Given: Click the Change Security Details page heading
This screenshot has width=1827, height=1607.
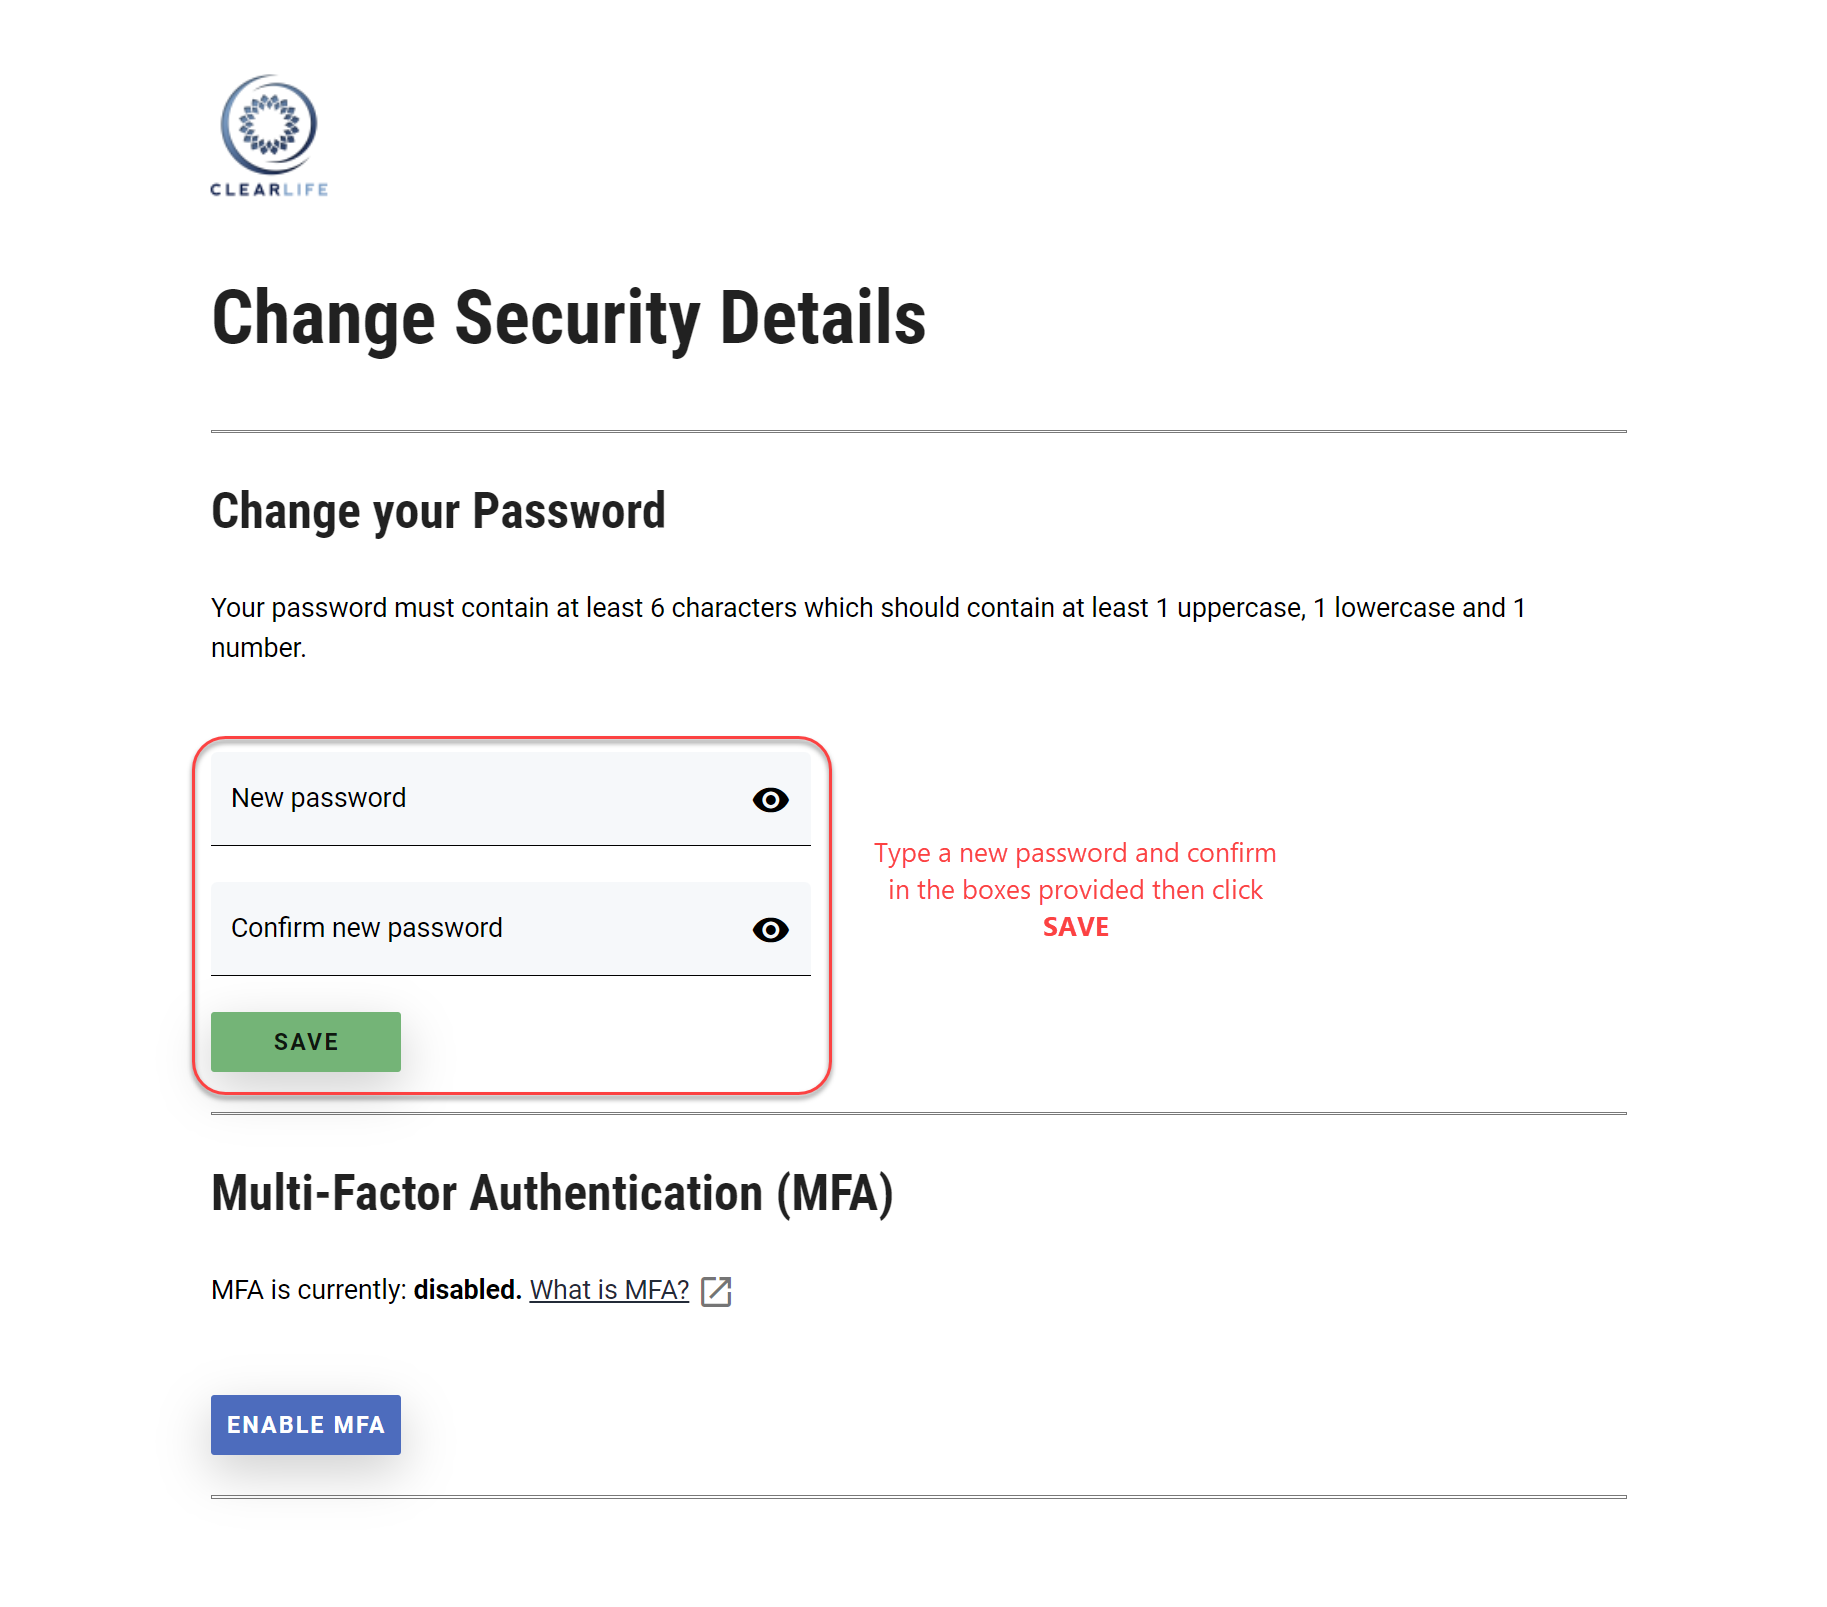Looking at the screenshot, I should click(x=568, y=318).
